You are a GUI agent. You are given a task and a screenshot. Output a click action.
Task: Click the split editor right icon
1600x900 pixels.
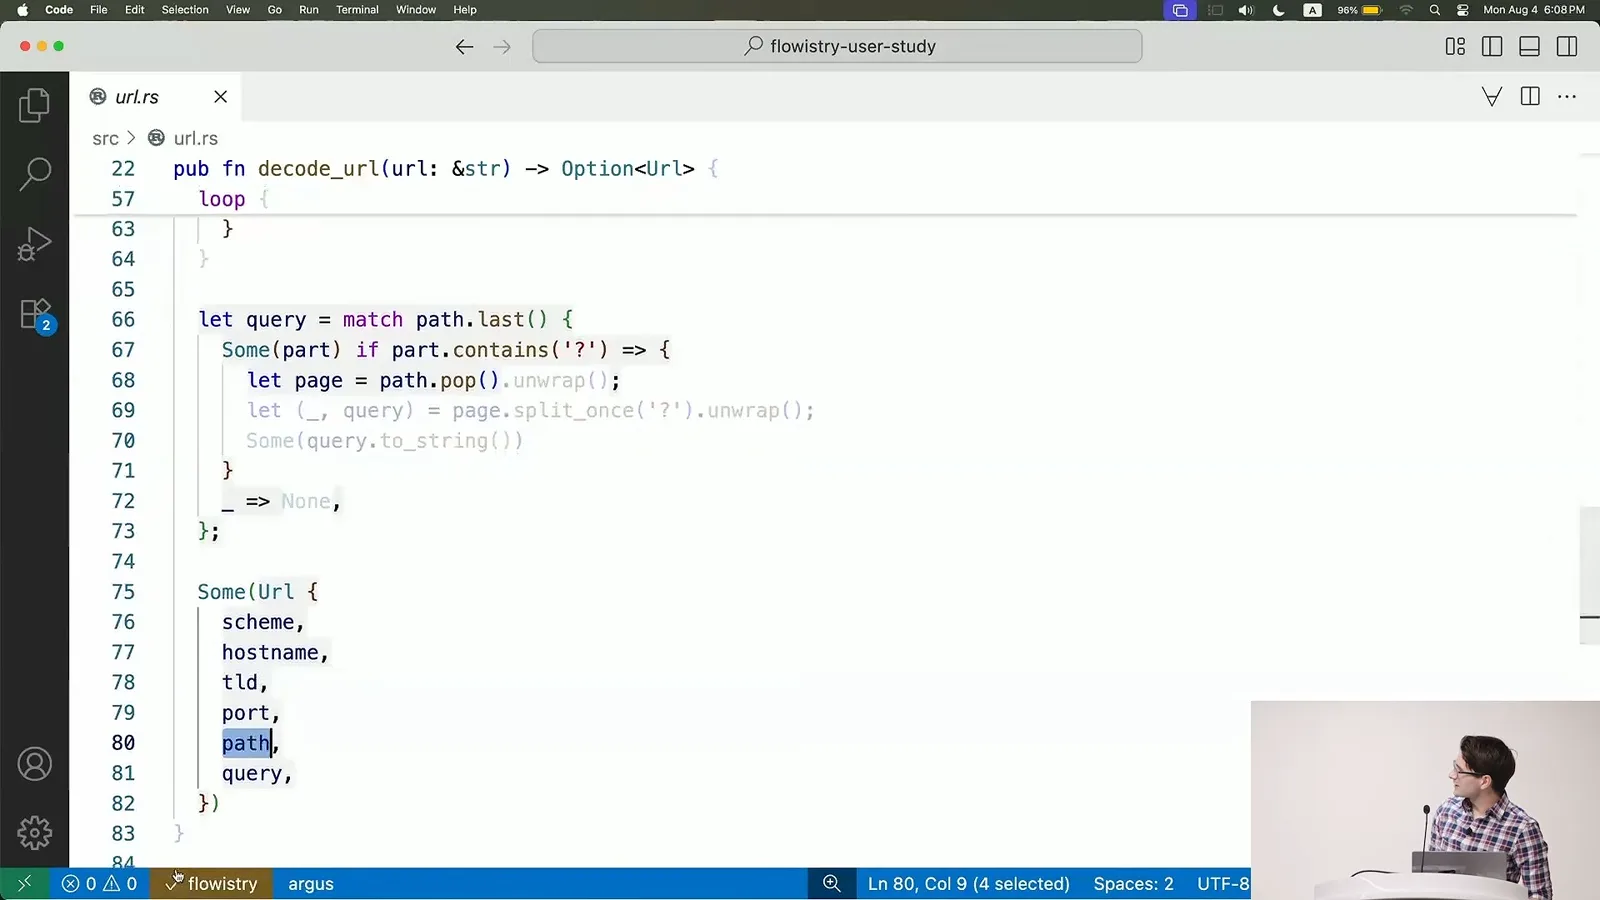[x=1530, y=96]
